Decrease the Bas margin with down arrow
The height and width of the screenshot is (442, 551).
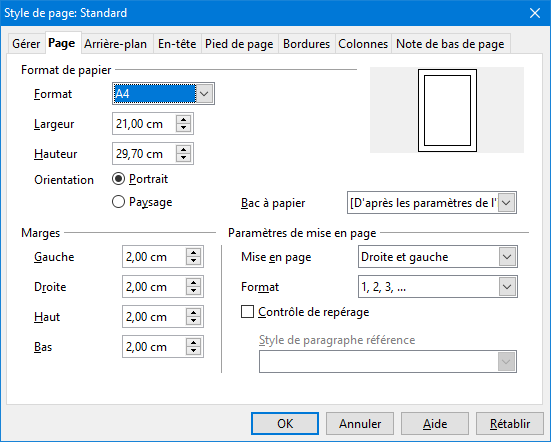coord(194,351)
